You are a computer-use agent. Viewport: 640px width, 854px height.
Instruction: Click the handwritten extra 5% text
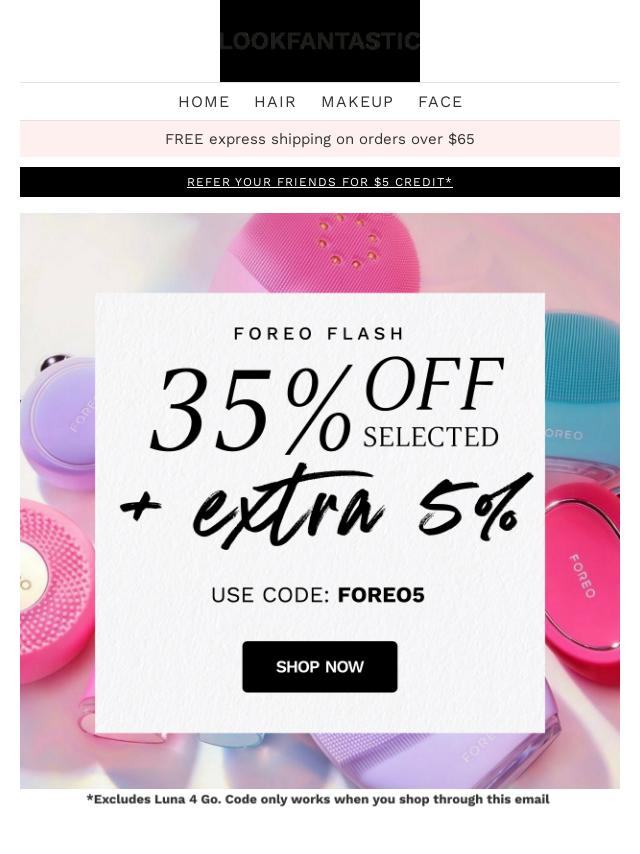(x=327, y=508)
